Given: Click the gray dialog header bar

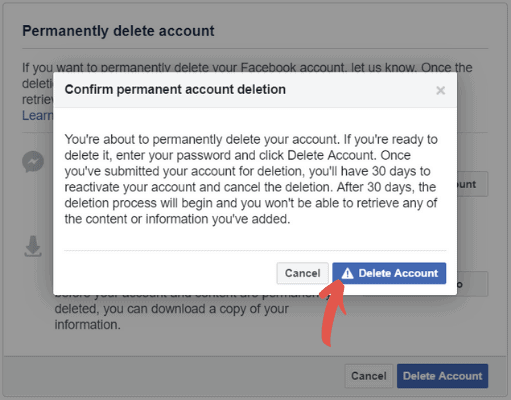Looking at the screenshot, I should (x=255, y=90).
